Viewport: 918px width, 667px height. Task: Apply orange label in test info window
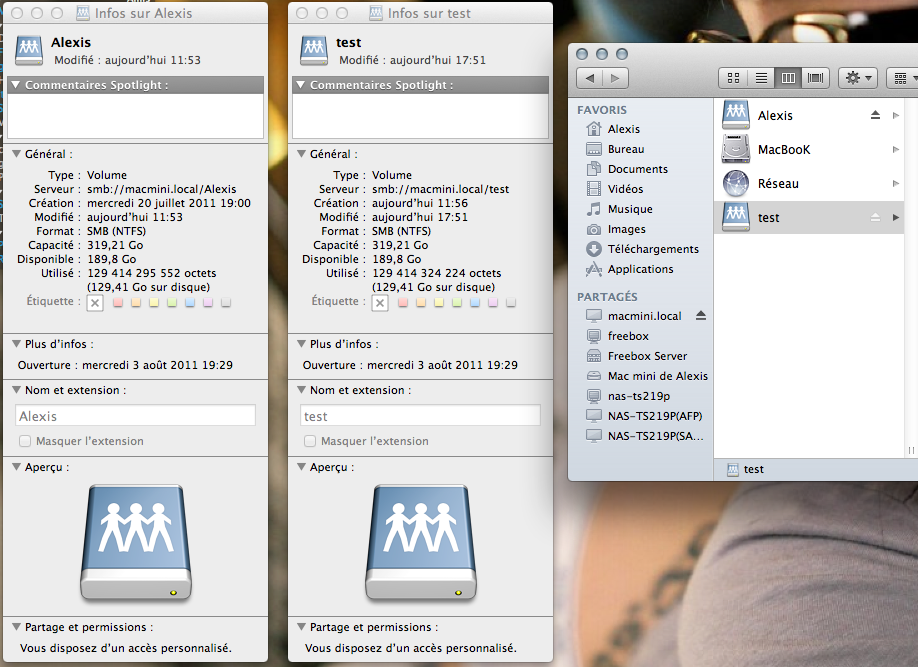point(421,302)
